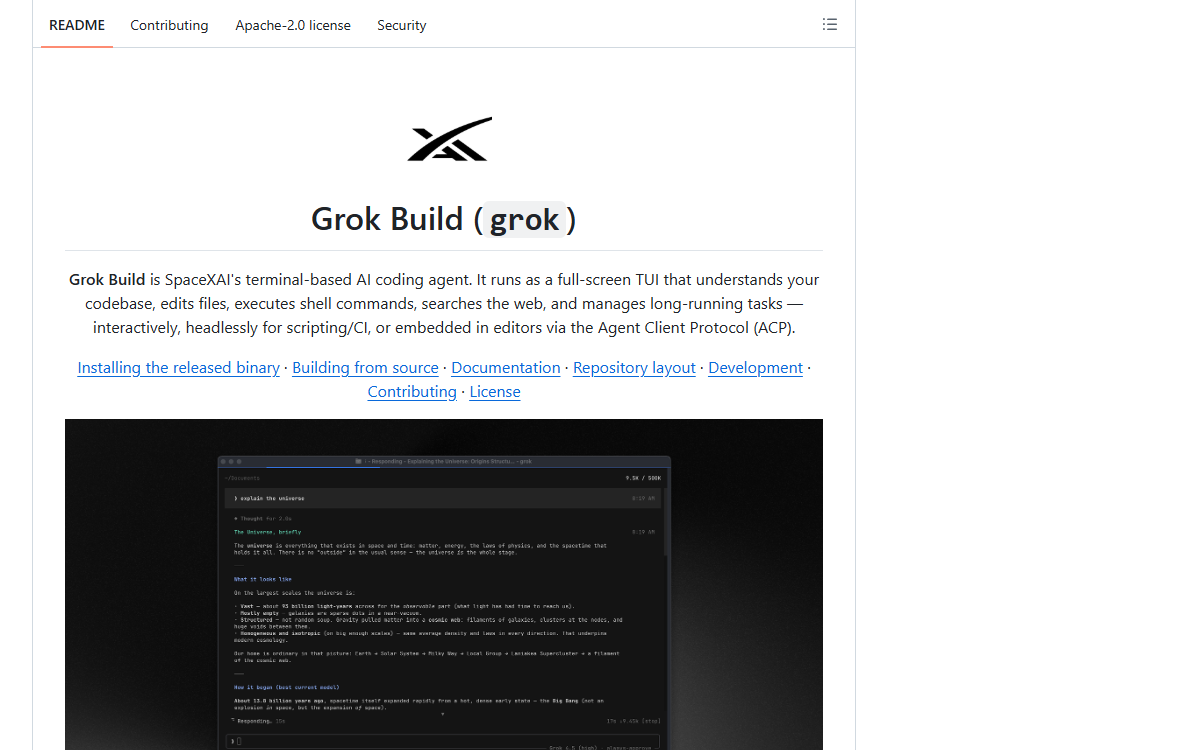Open the README tab
Screen dimensions: 1200x750
coord(77,25)
